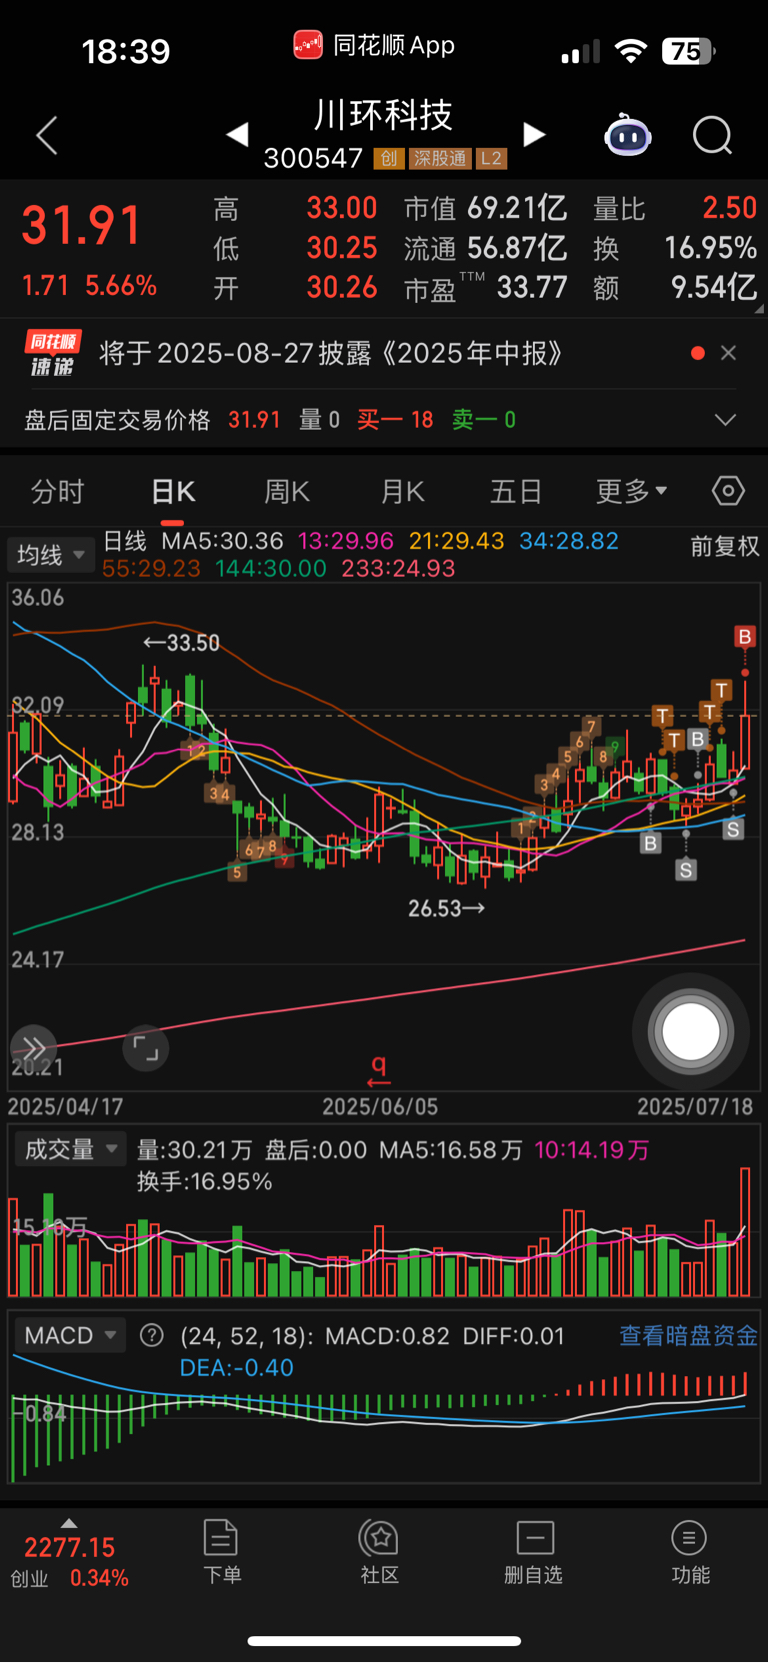Tap the L2 level-2 tag
The width and height of the screenshot is (768, 1663).
[491, 158]
